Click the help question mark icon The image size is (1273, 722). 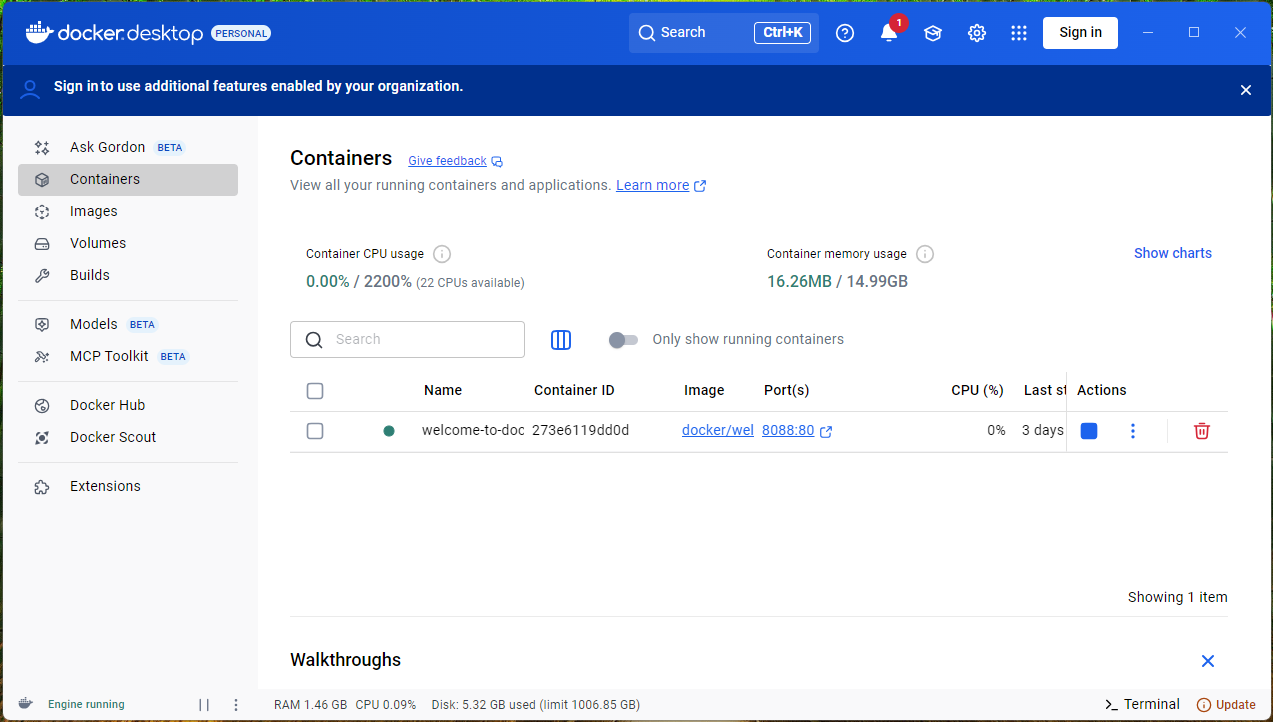845,33
